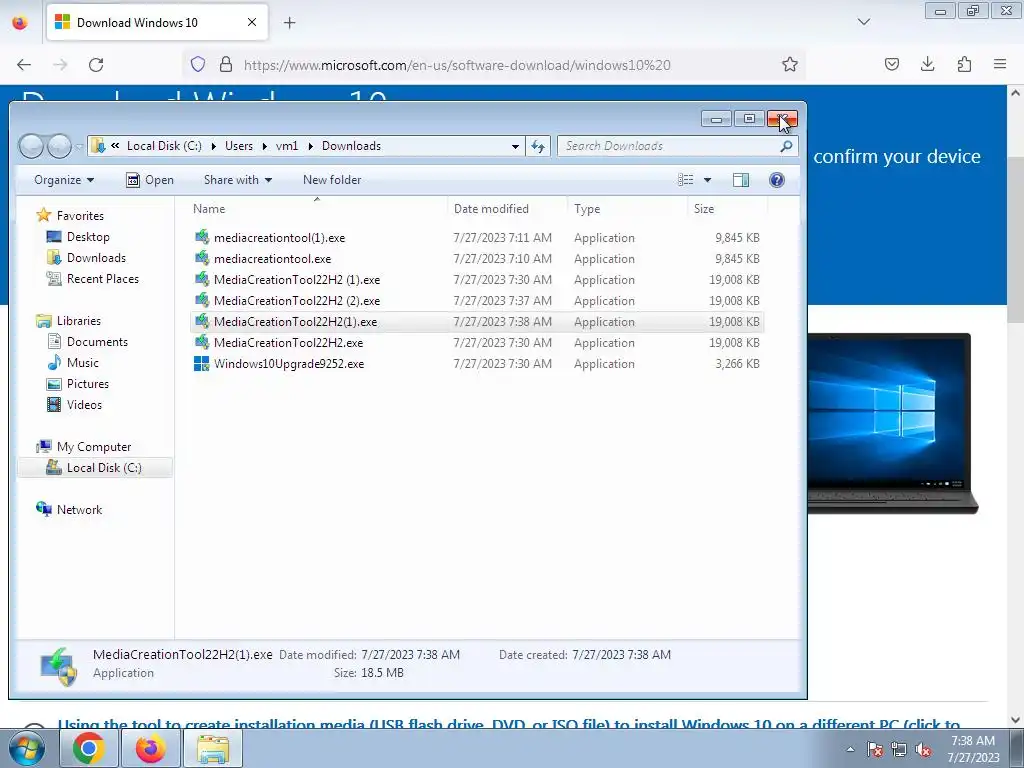The height and width of the screenshot is (768, 1024).
Task: Open the Pictures library
Action: (88, 384)
